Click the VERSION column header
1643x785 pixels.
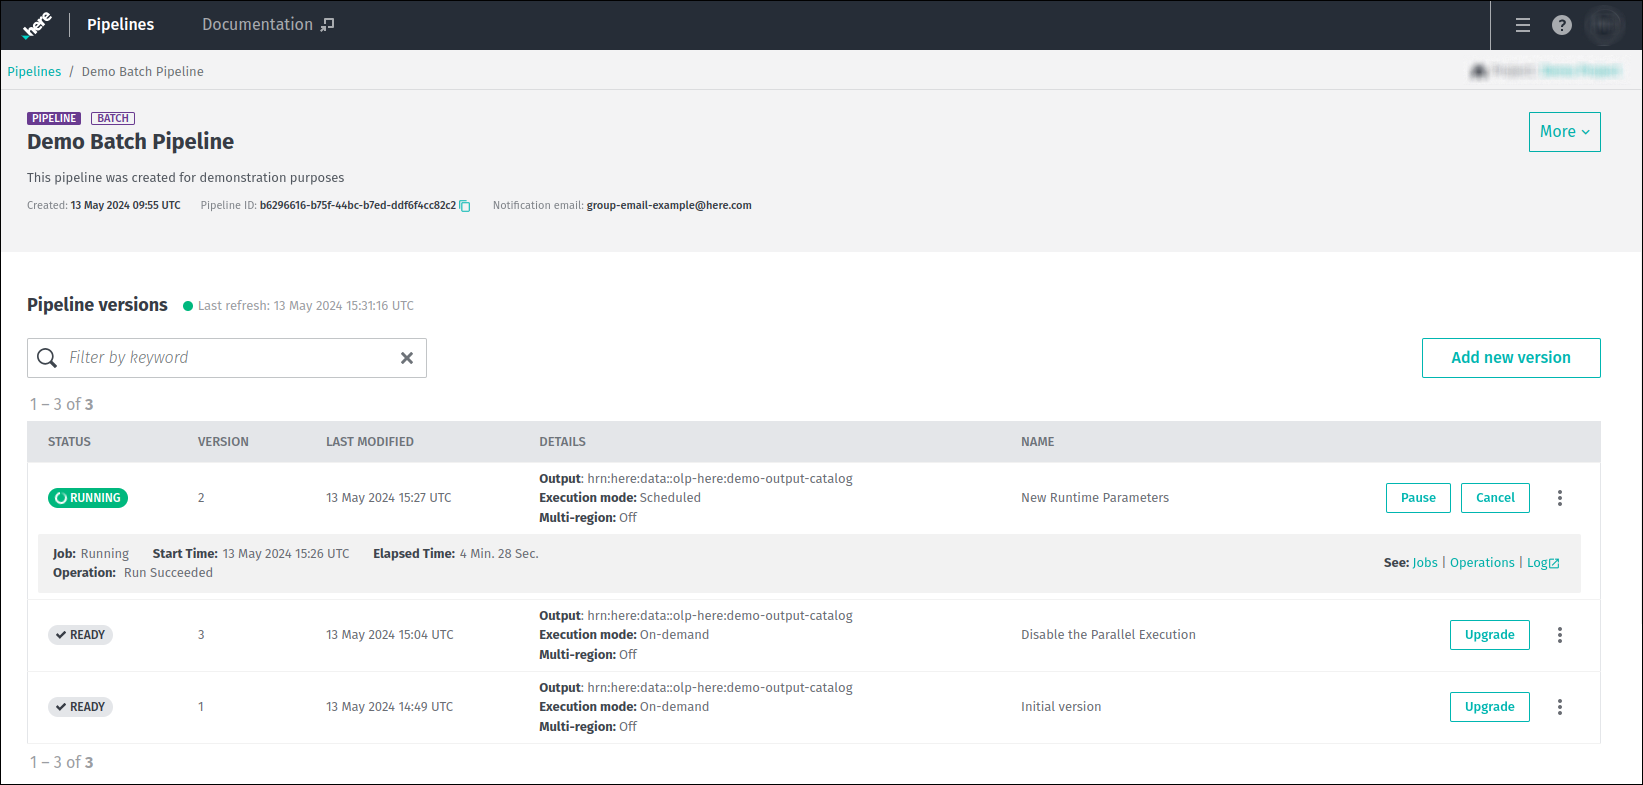pos(223,442)
